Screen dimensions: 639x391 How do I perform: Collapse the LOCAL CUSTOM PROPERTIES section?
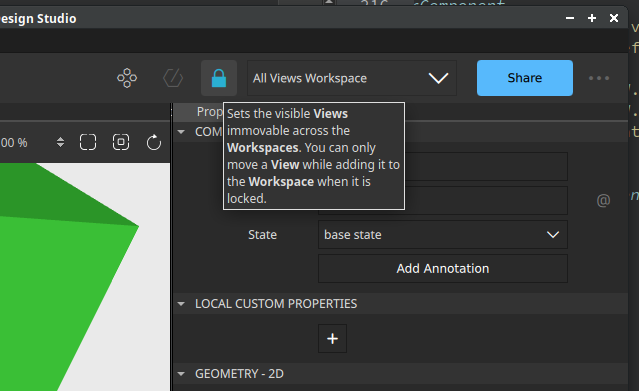pyautogui.click(x=181, y=304)
